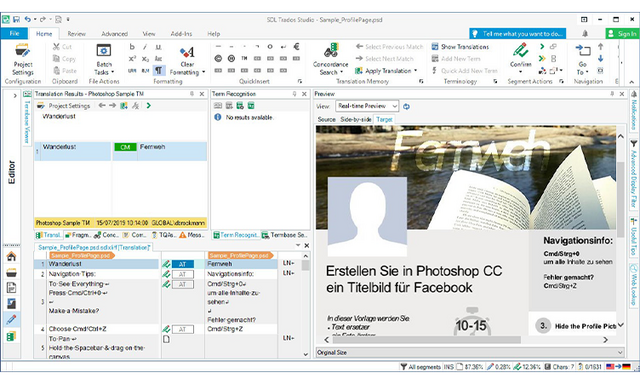Image resolution: width=640 pixels, height=384 pixels.
Task: Open the Add-Ins ribbon tab
Action: pos(181,34)
